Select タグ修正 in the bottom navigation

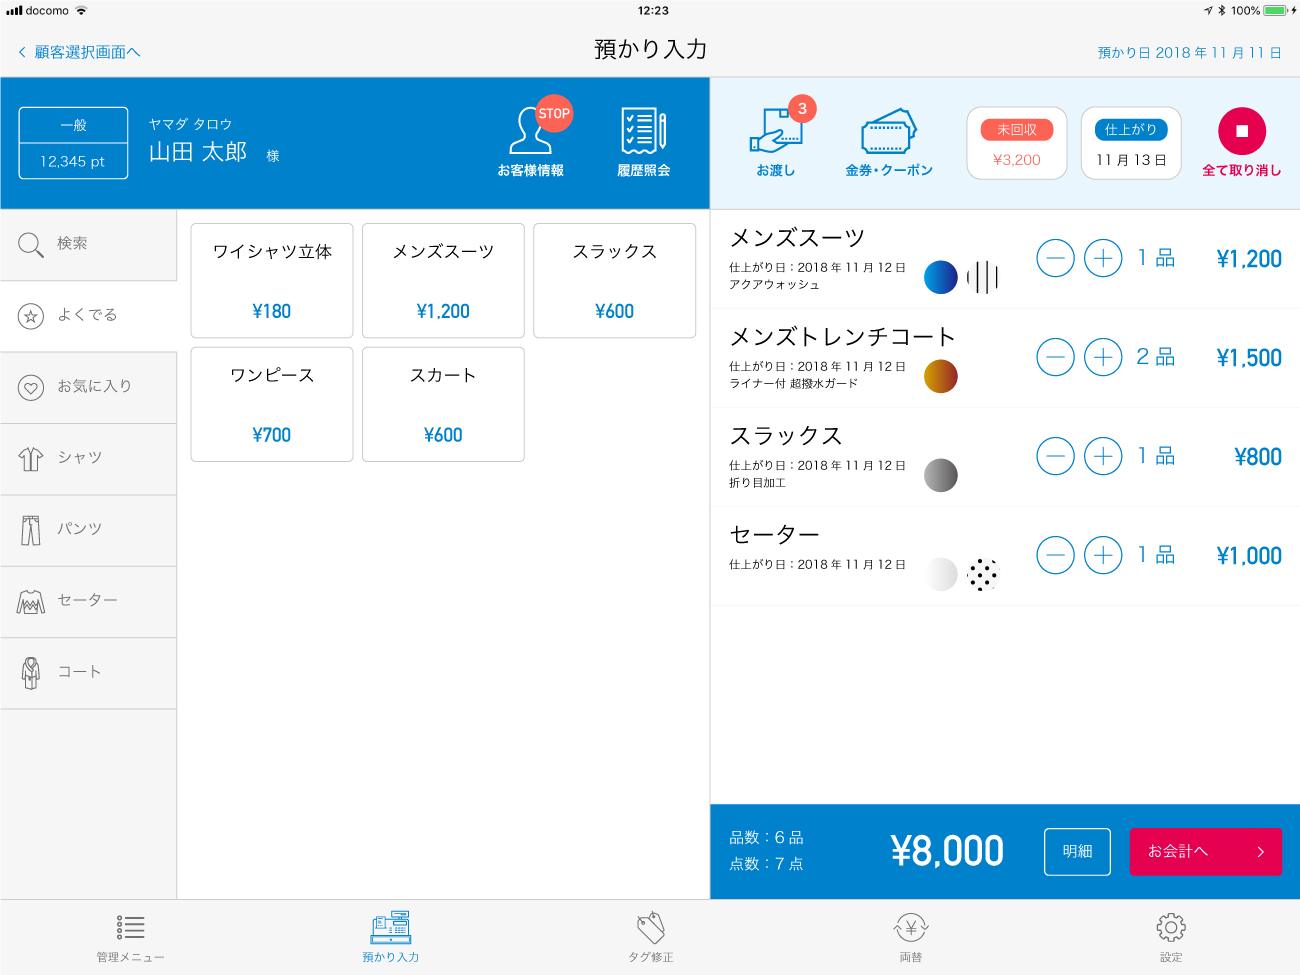(650, 938)
